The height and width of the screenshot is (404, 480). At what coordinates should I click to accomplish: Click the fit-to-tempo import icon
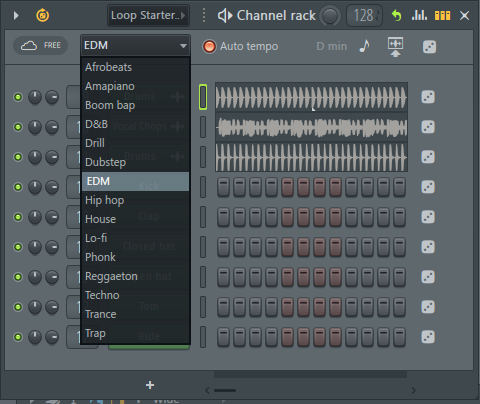[x=395, y=47]
